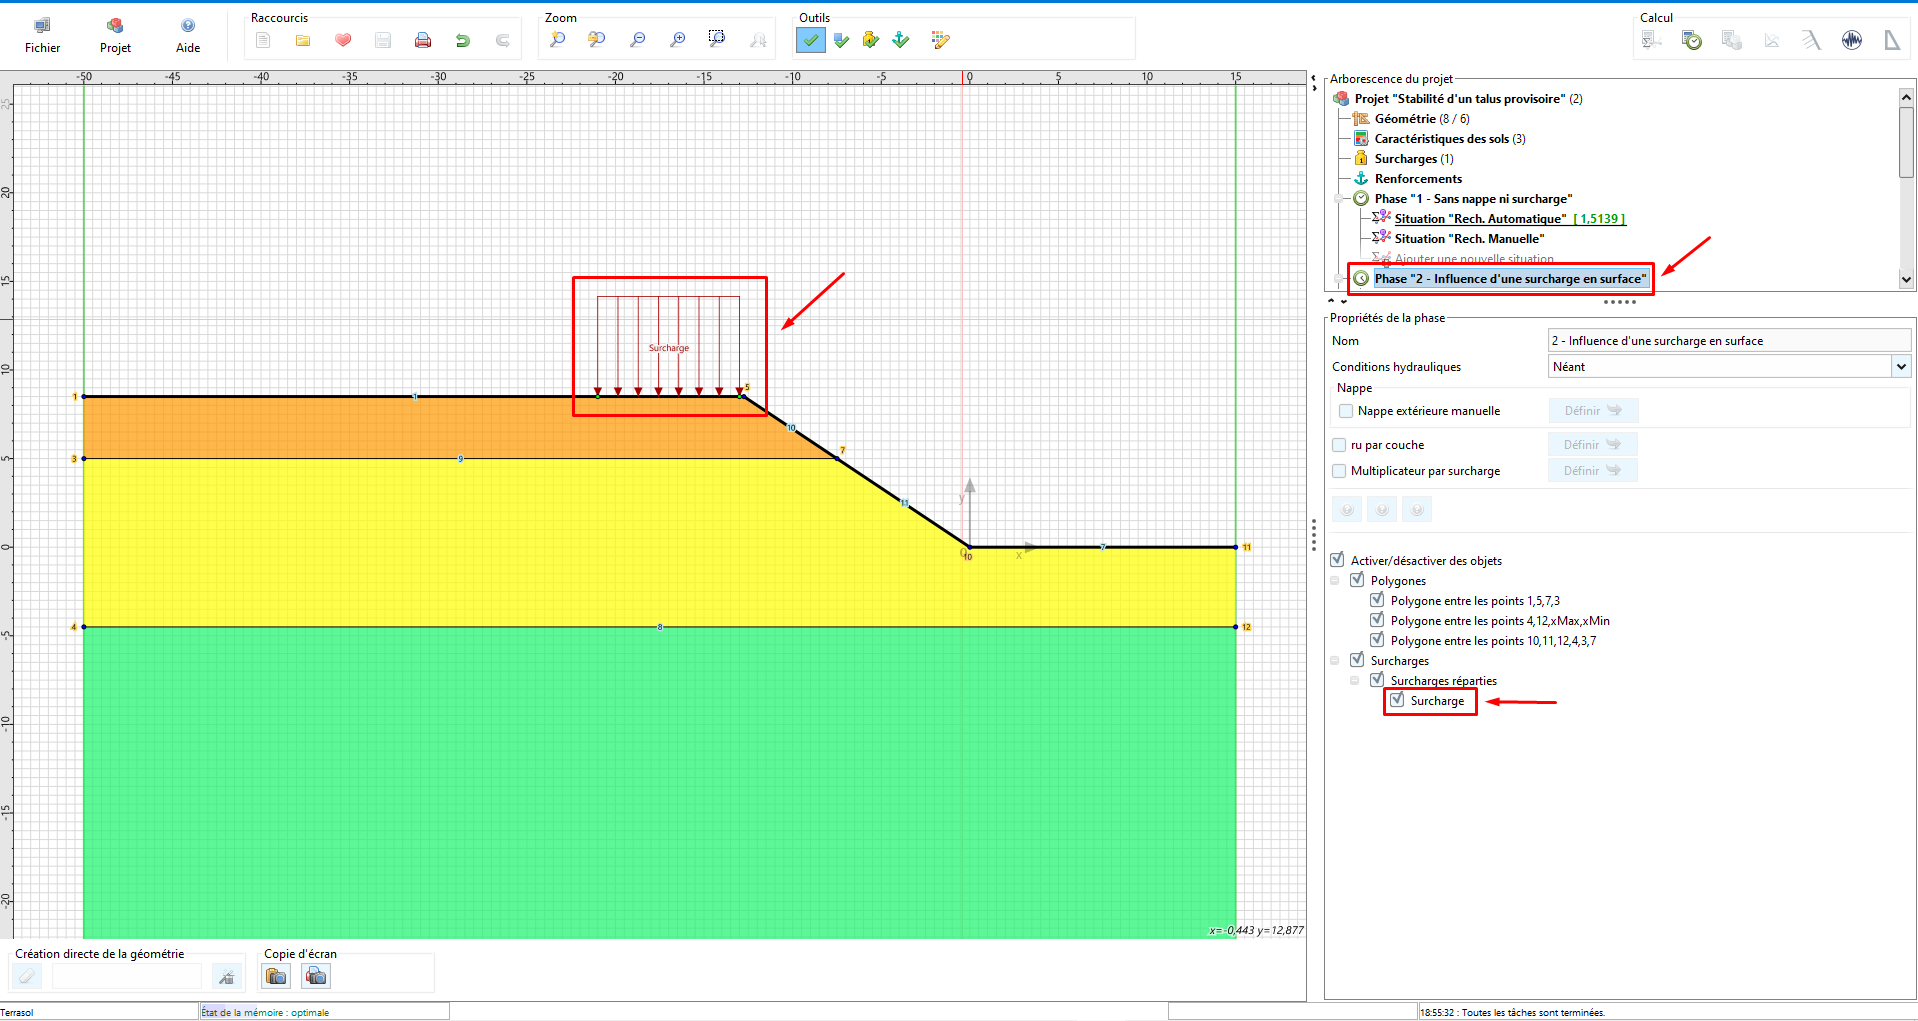Click the Surcharge label on the drawing
The image size is (1918, 1021).
(x=669, y=348)
